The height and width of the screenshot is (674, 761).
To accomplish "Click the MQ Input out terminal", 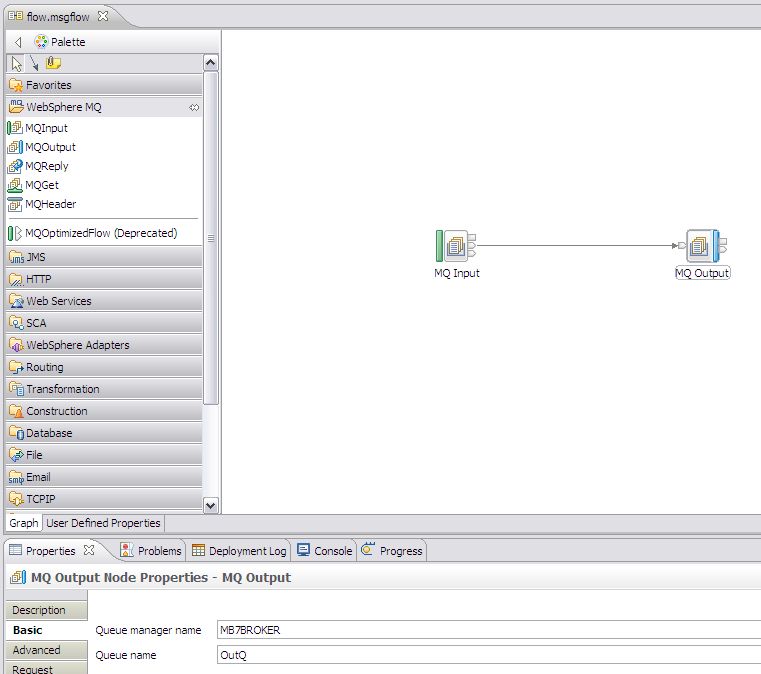I will tap(472, 246).
